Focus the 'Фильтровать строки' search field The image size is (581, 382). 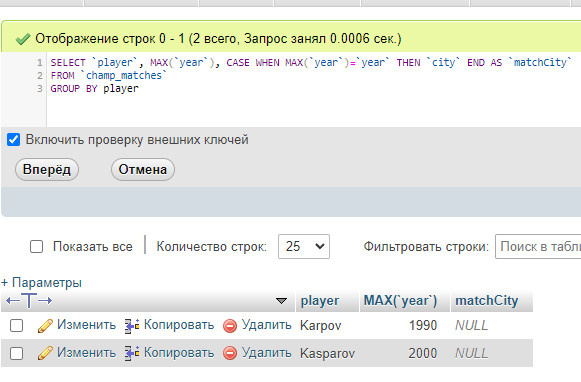click(x=538, y=246)
